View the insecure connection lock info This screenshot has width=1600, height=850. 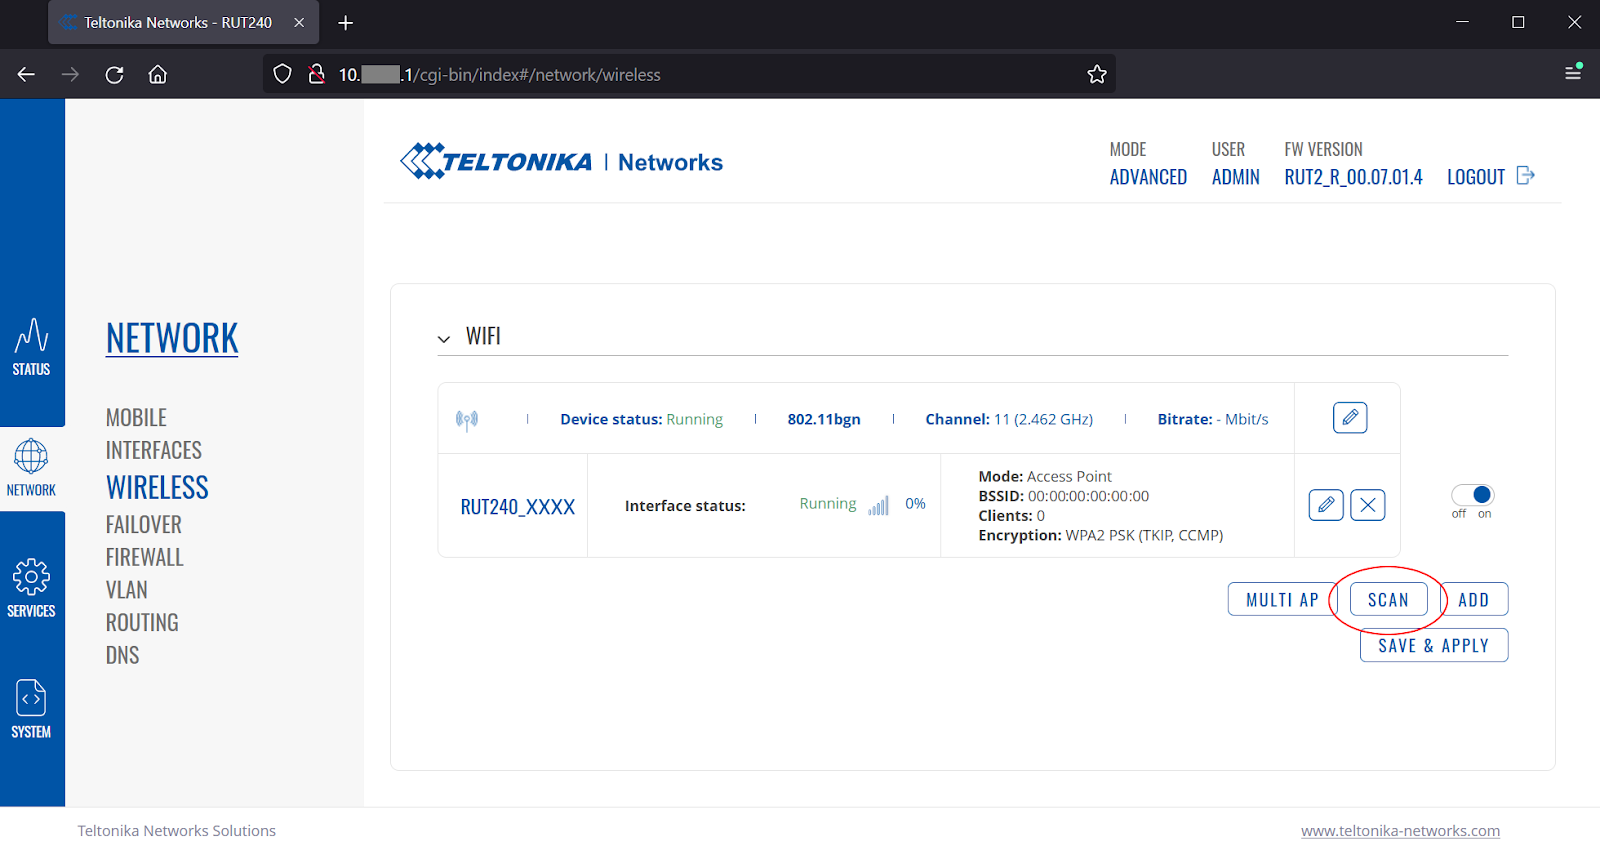click(x=316, y=74)
